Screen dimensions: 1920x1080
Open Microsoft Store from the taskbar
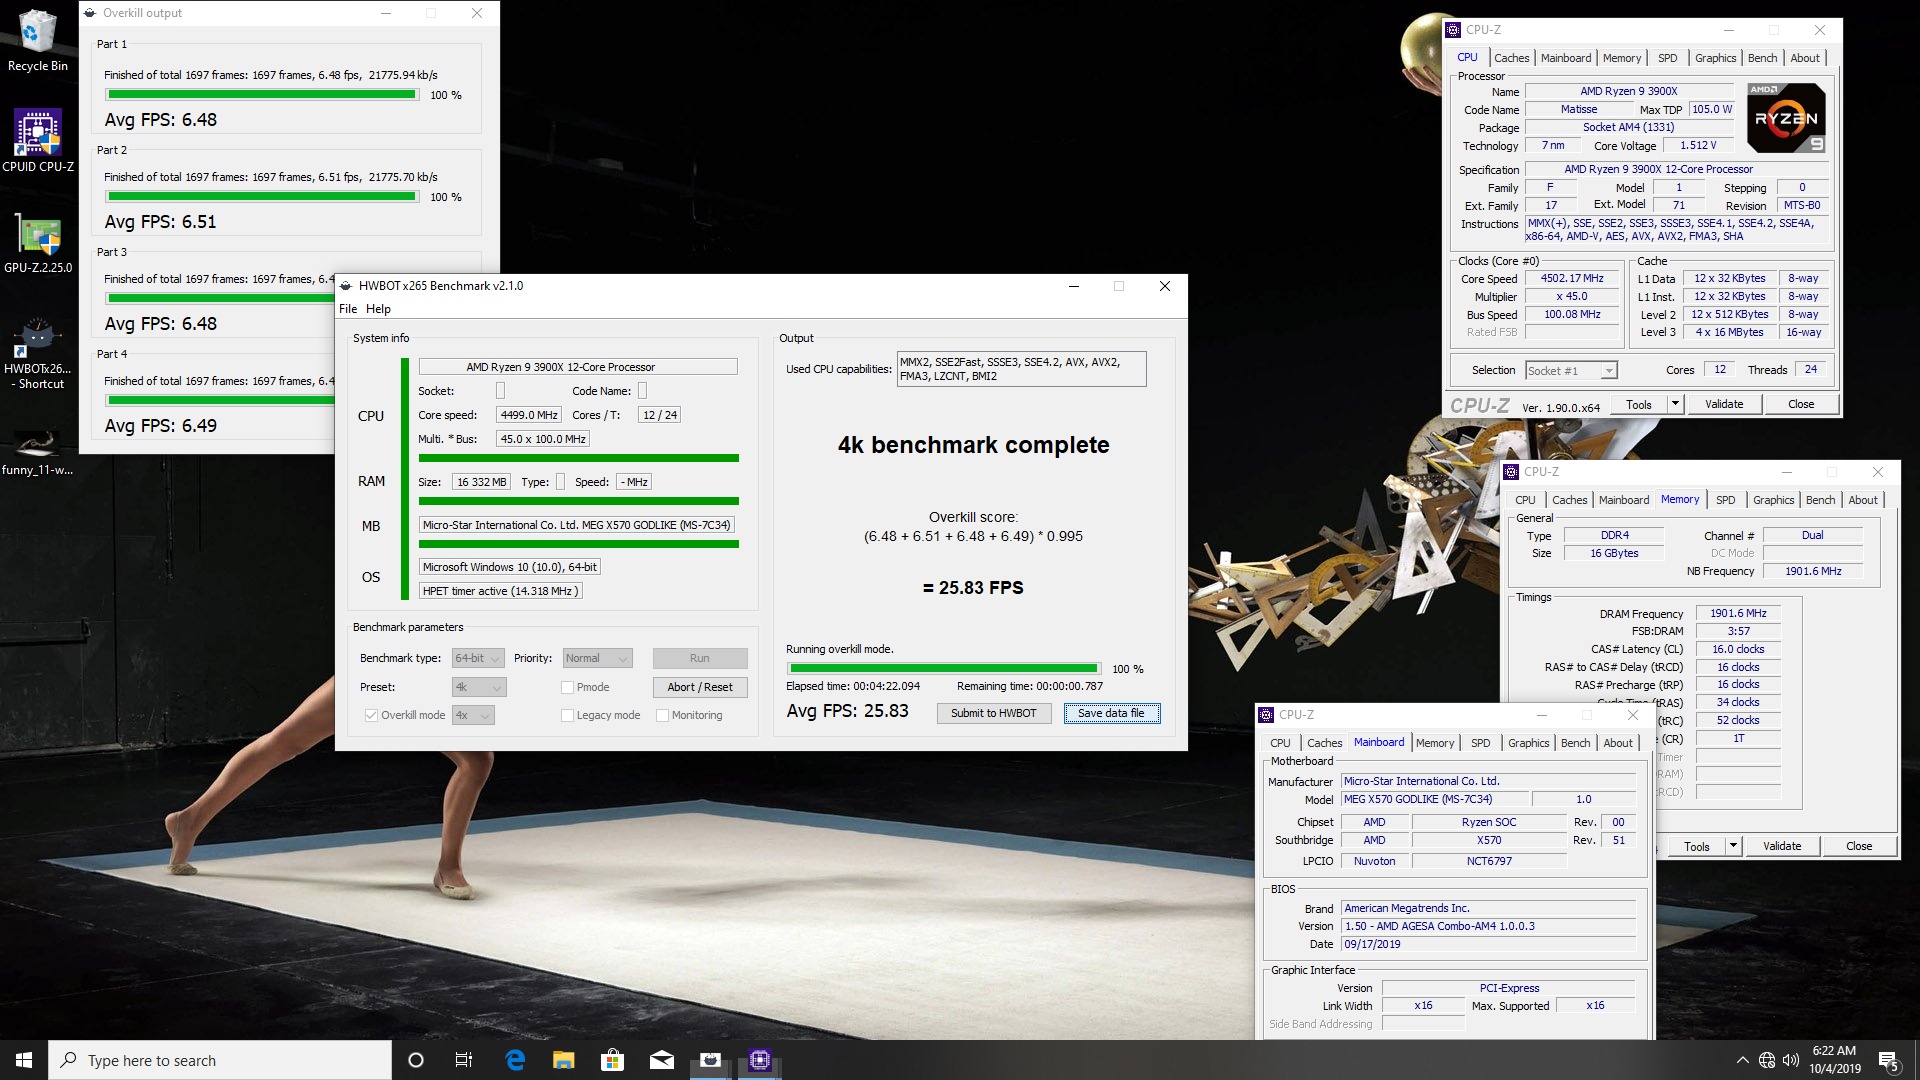(613, 1060)
